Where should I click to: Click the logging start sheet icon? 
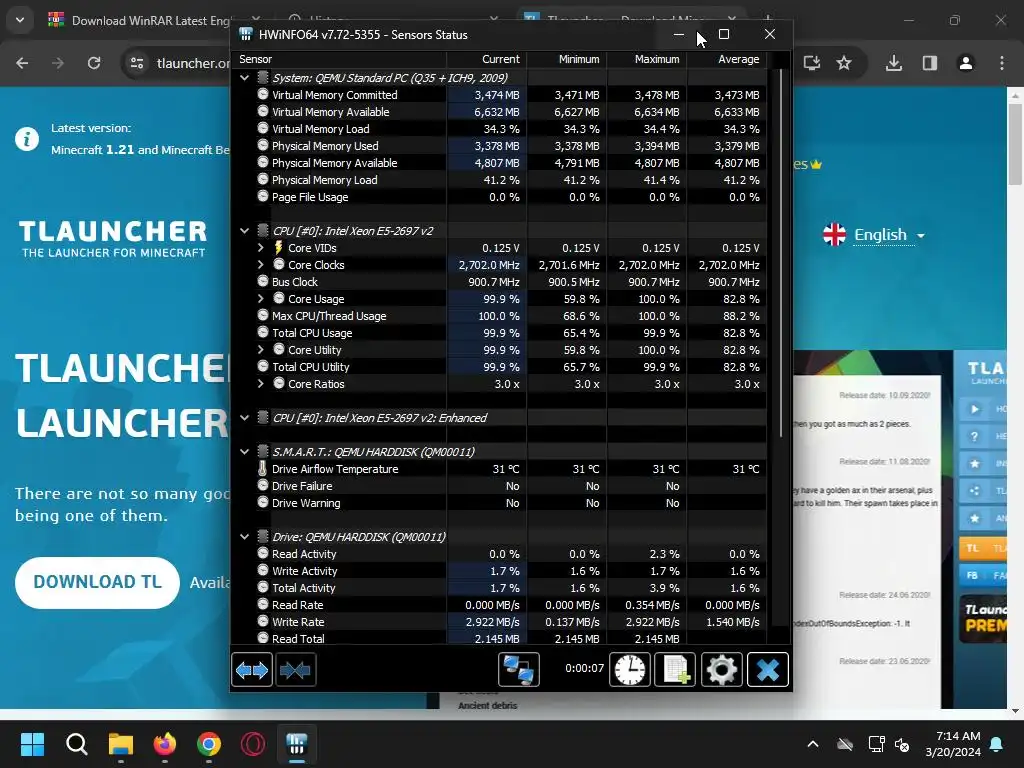click(675, 669)
